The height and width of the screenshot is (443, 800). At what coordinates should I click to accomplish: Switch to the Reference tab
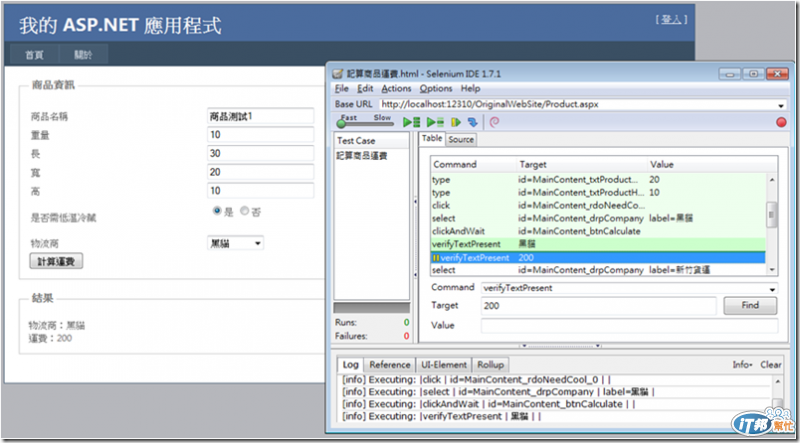[390, 364]
